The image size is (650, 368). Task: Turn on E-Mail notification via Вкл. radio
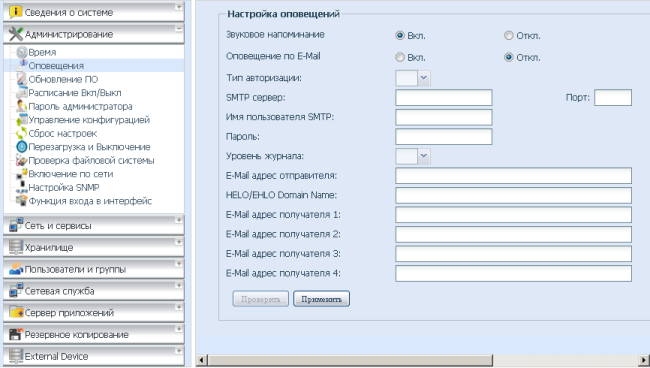click(x=400, y=57)
